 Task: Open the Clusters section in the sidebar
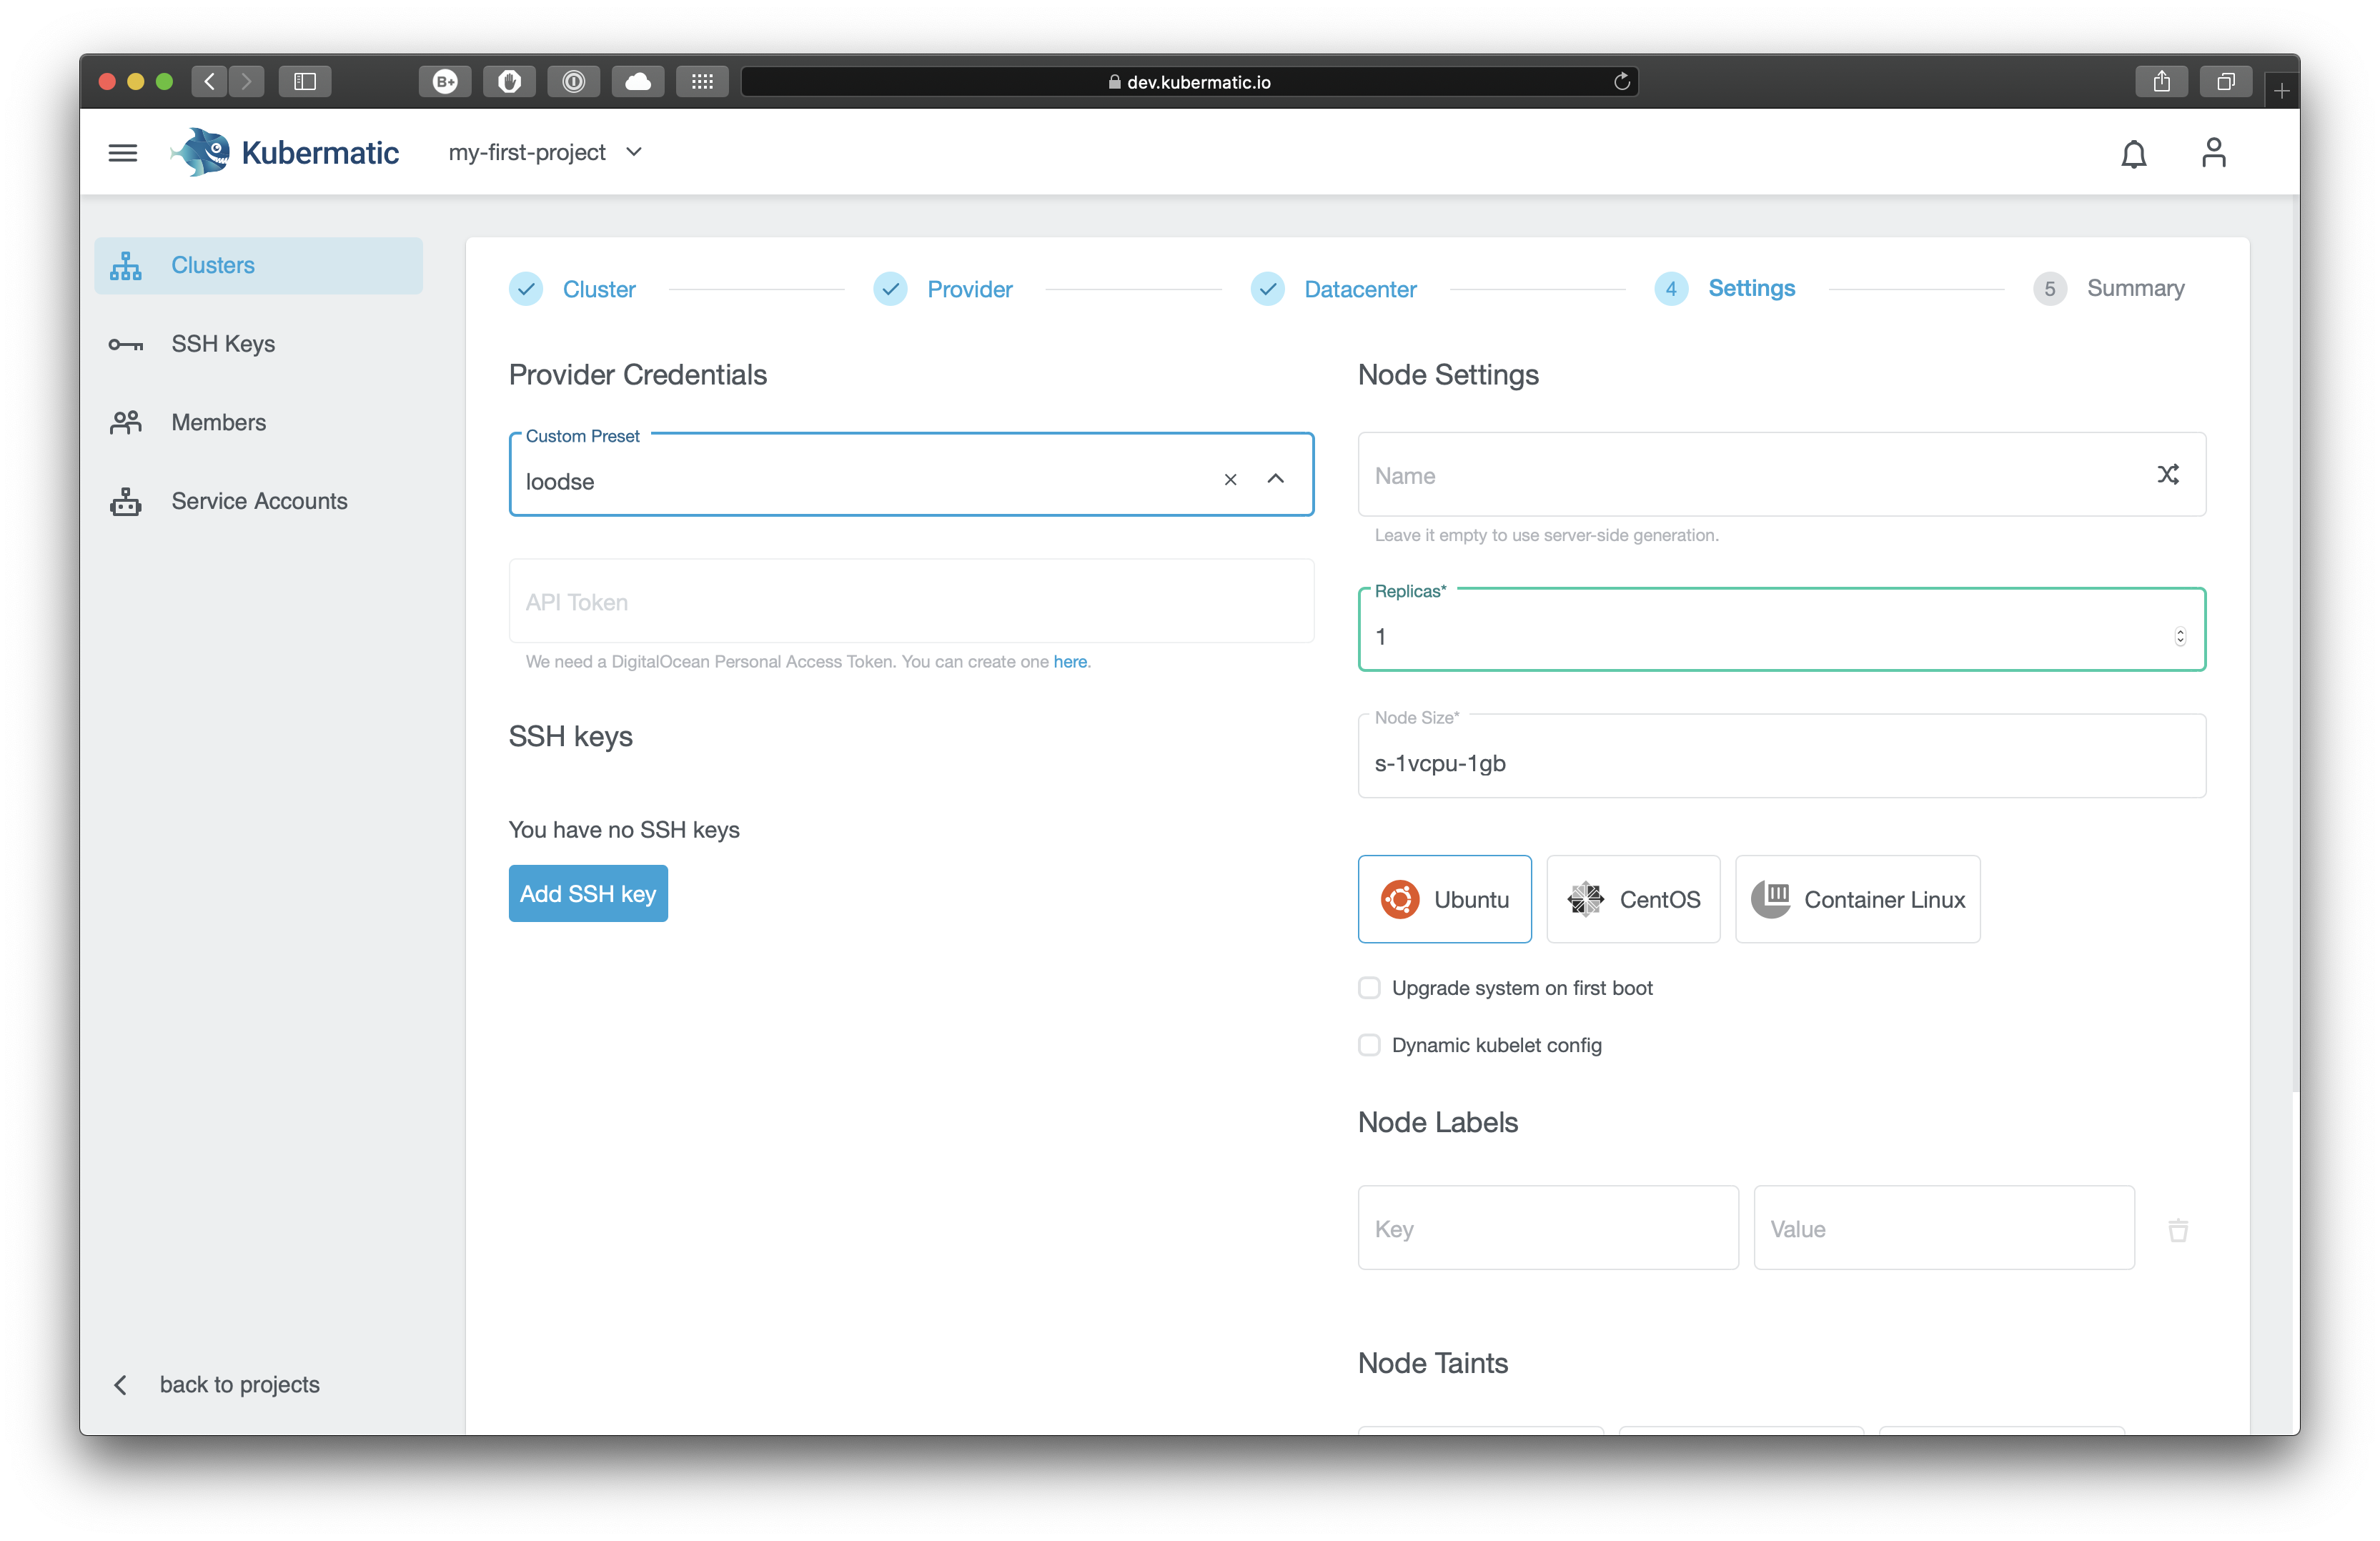pyautogui.click(x=212, y=265)
